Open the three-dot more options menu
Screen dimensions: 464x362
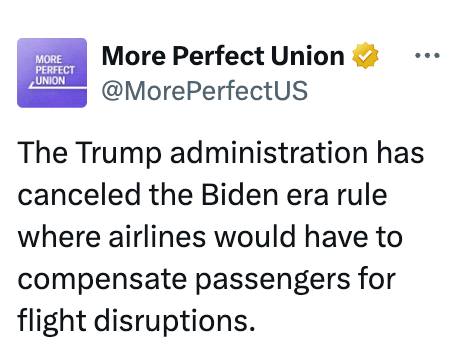click(427, 55)
